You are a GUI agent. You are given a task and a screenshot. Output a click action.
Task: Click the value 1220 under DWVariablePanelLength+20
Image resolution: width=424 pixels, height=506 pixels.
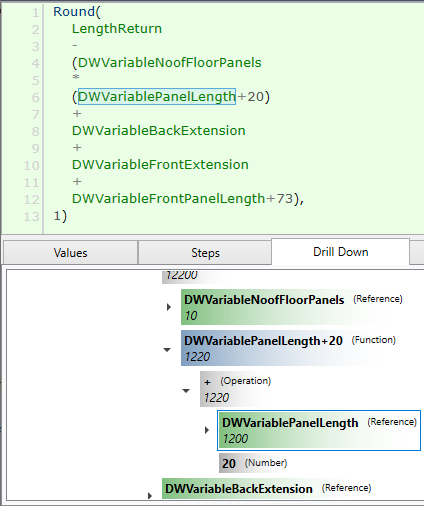click(x=197, y=357)
